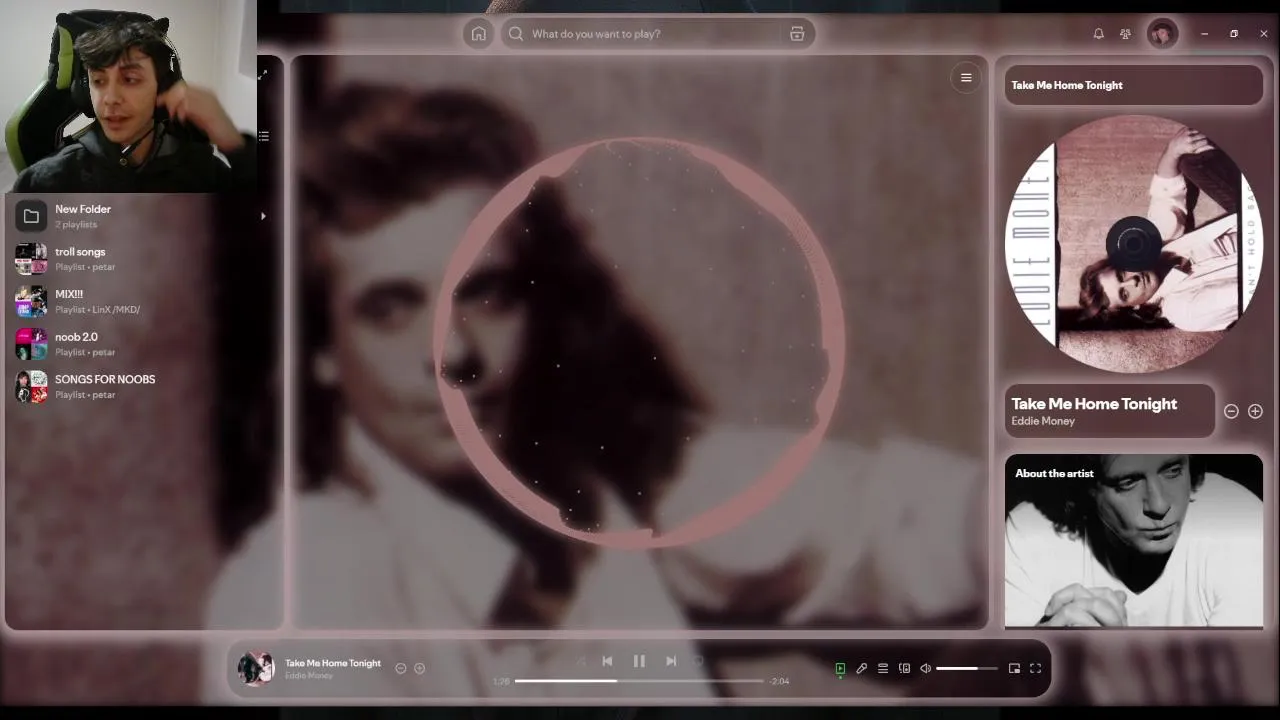Open Eddie Money link in right panel
Image resolution: width=1280 pixels, height=720 pixels.
click(x=1043, y=421)
